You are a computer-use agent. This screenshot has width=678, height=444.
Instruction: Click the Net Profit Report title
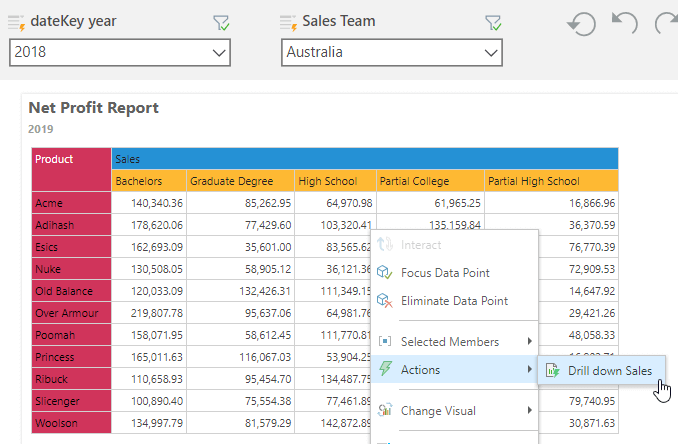pyautogui.click(x=93, y=108)
